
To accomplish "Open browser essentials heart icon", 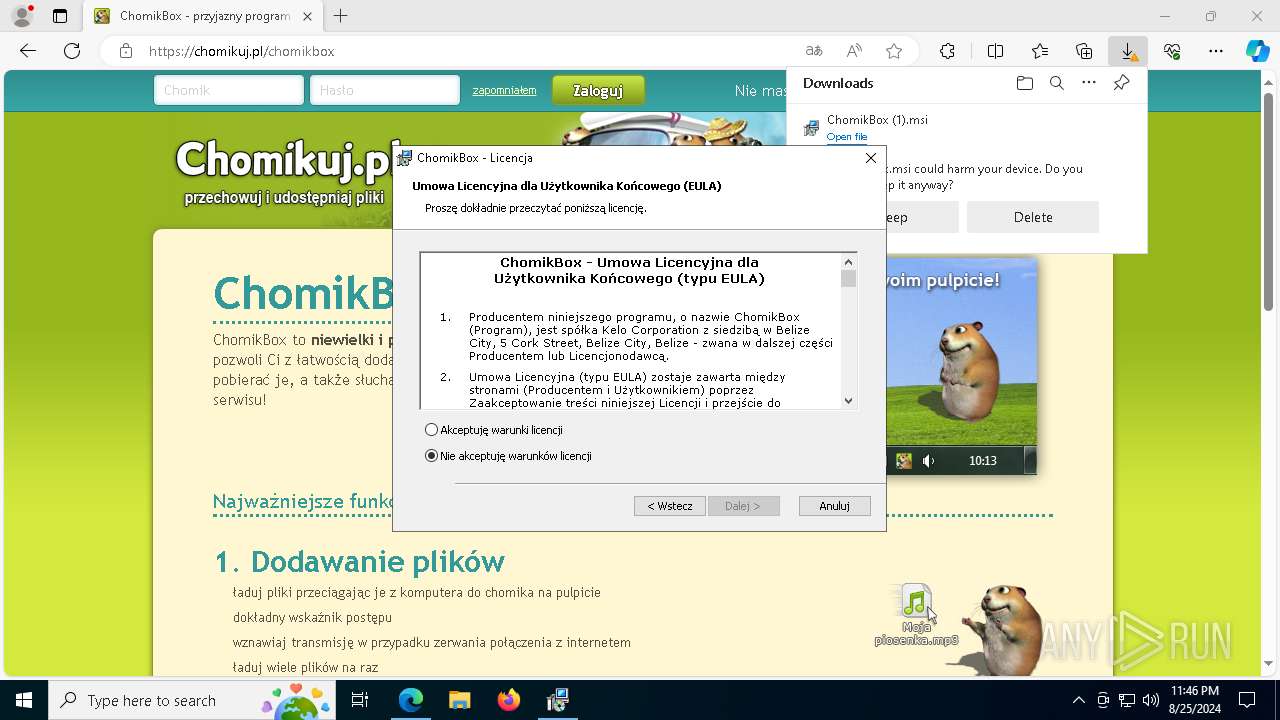I will click(1172, 51).
